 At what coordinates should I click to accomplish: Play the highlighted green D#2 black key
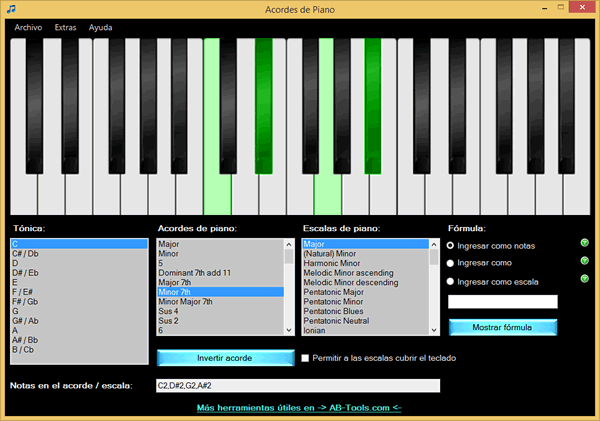point(264,106)
